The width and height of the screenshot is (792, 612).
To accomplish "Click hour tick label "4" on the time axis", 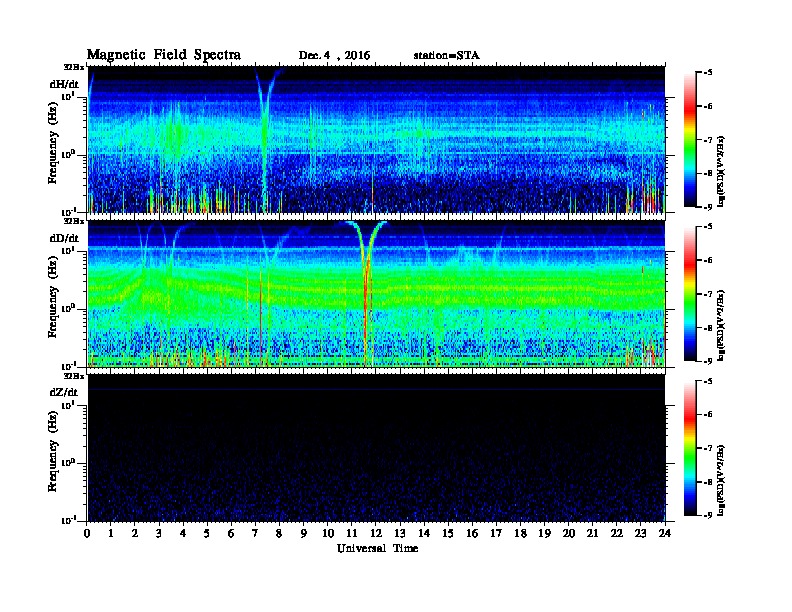I will point(183,533).
